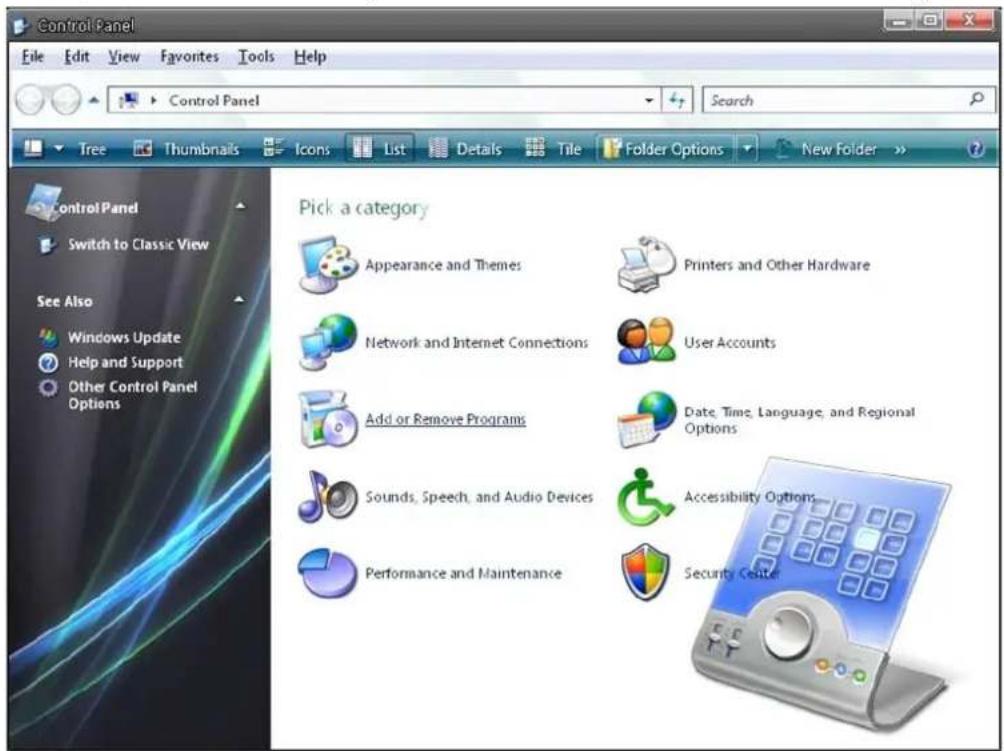The width and height of the screenshot is (1004, 751).
Task: Click the Control Panel title bar icon
Action: tap(21, 26)
